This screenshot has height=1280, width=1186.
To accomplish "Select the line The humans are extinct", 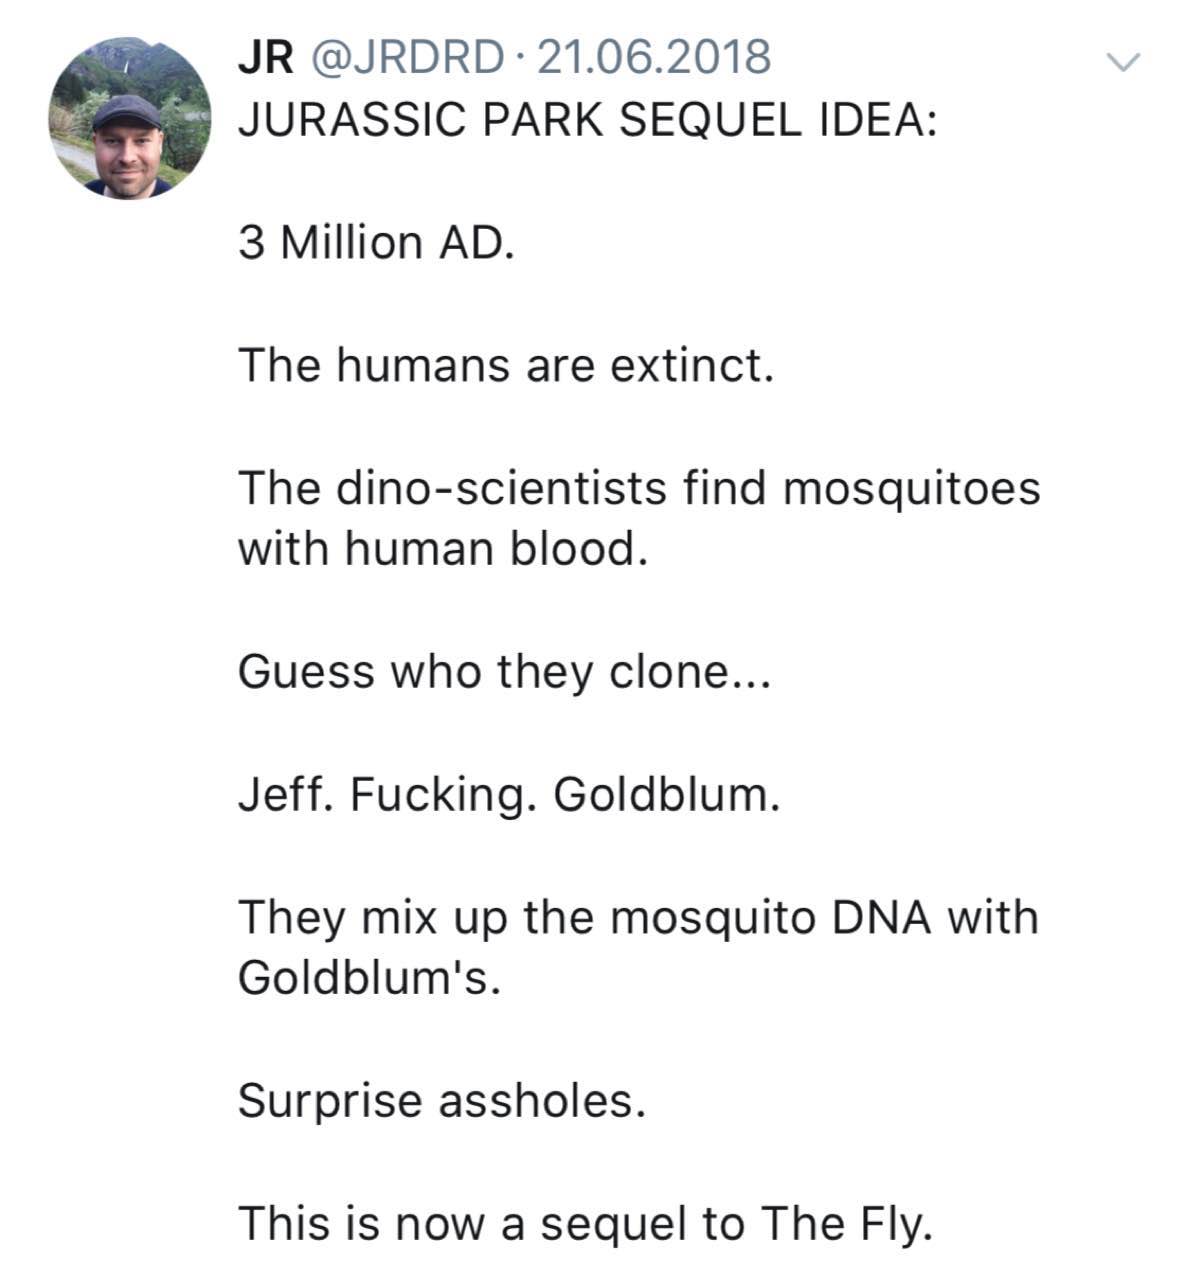I will (507, 365).
